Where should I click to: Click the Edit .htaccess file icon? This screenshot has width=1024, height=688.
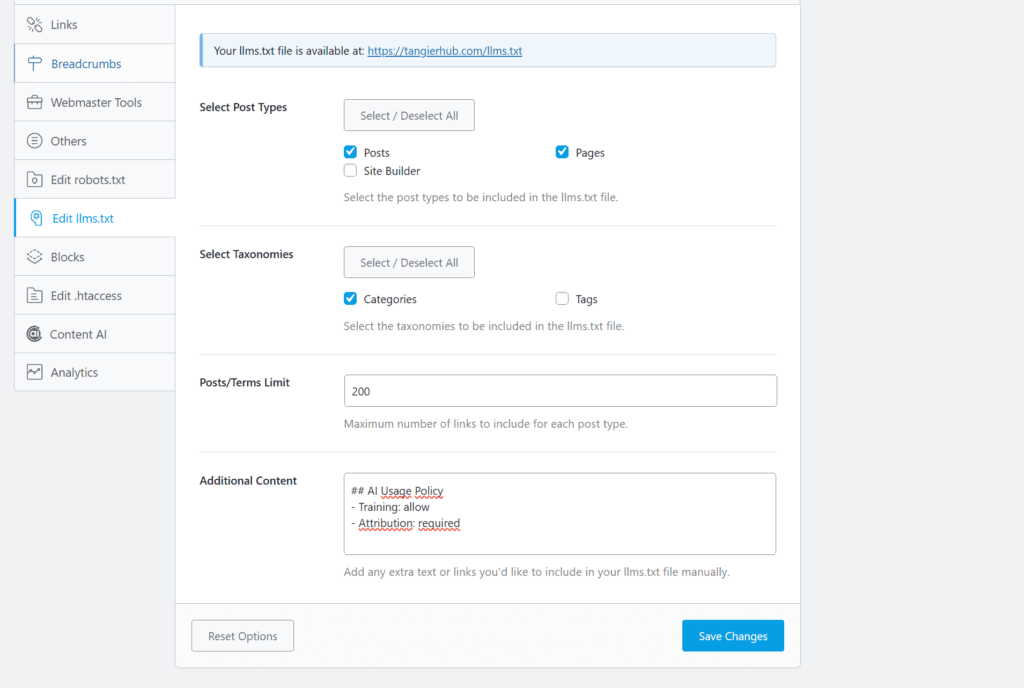(34, 296)
